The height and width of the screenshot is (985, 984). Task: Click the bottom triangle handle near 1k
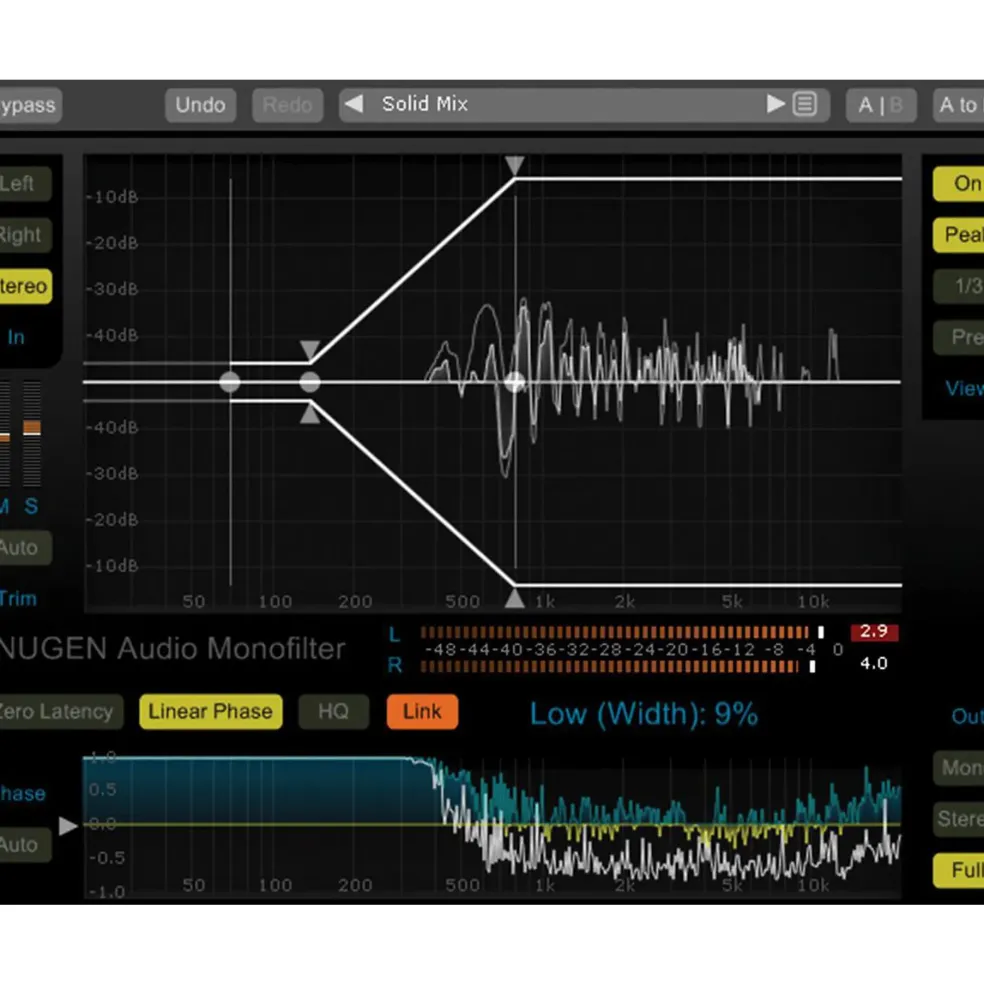[515, 597]
